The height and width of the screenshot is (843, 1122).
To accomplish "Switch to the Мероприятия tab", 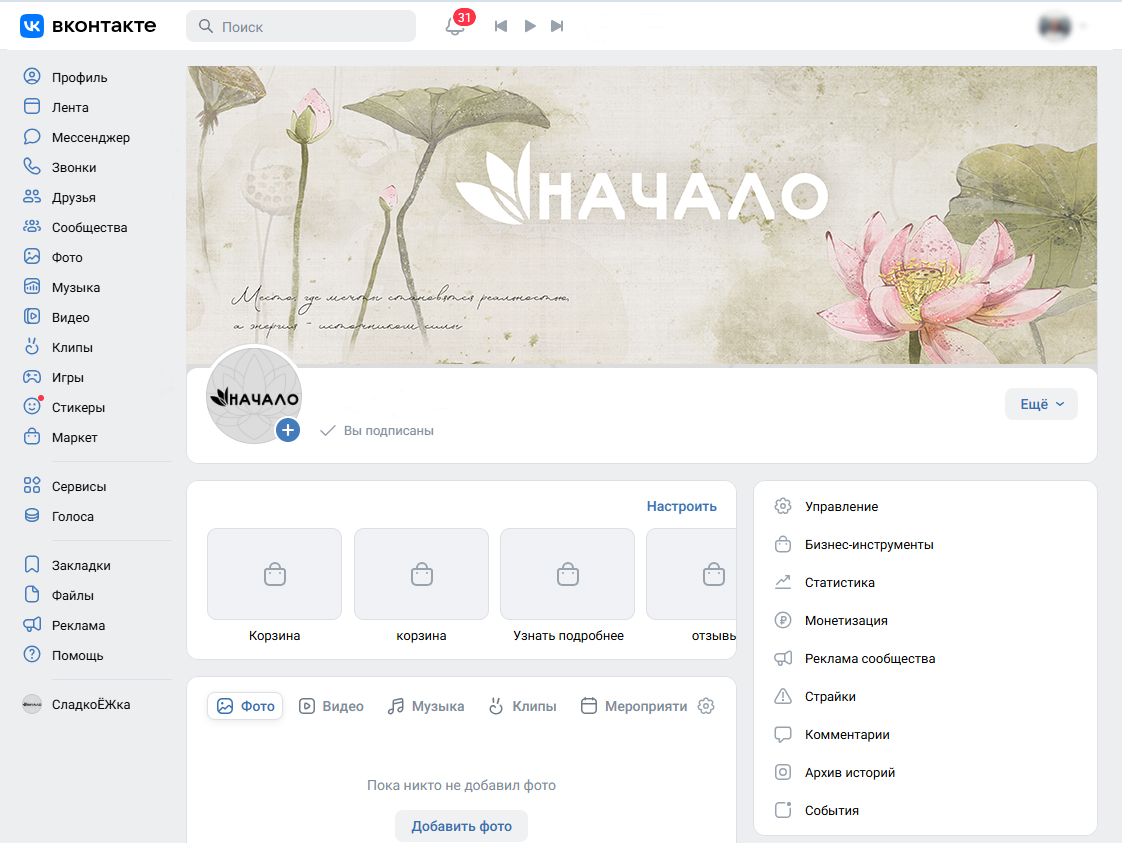I will [634, 706].
